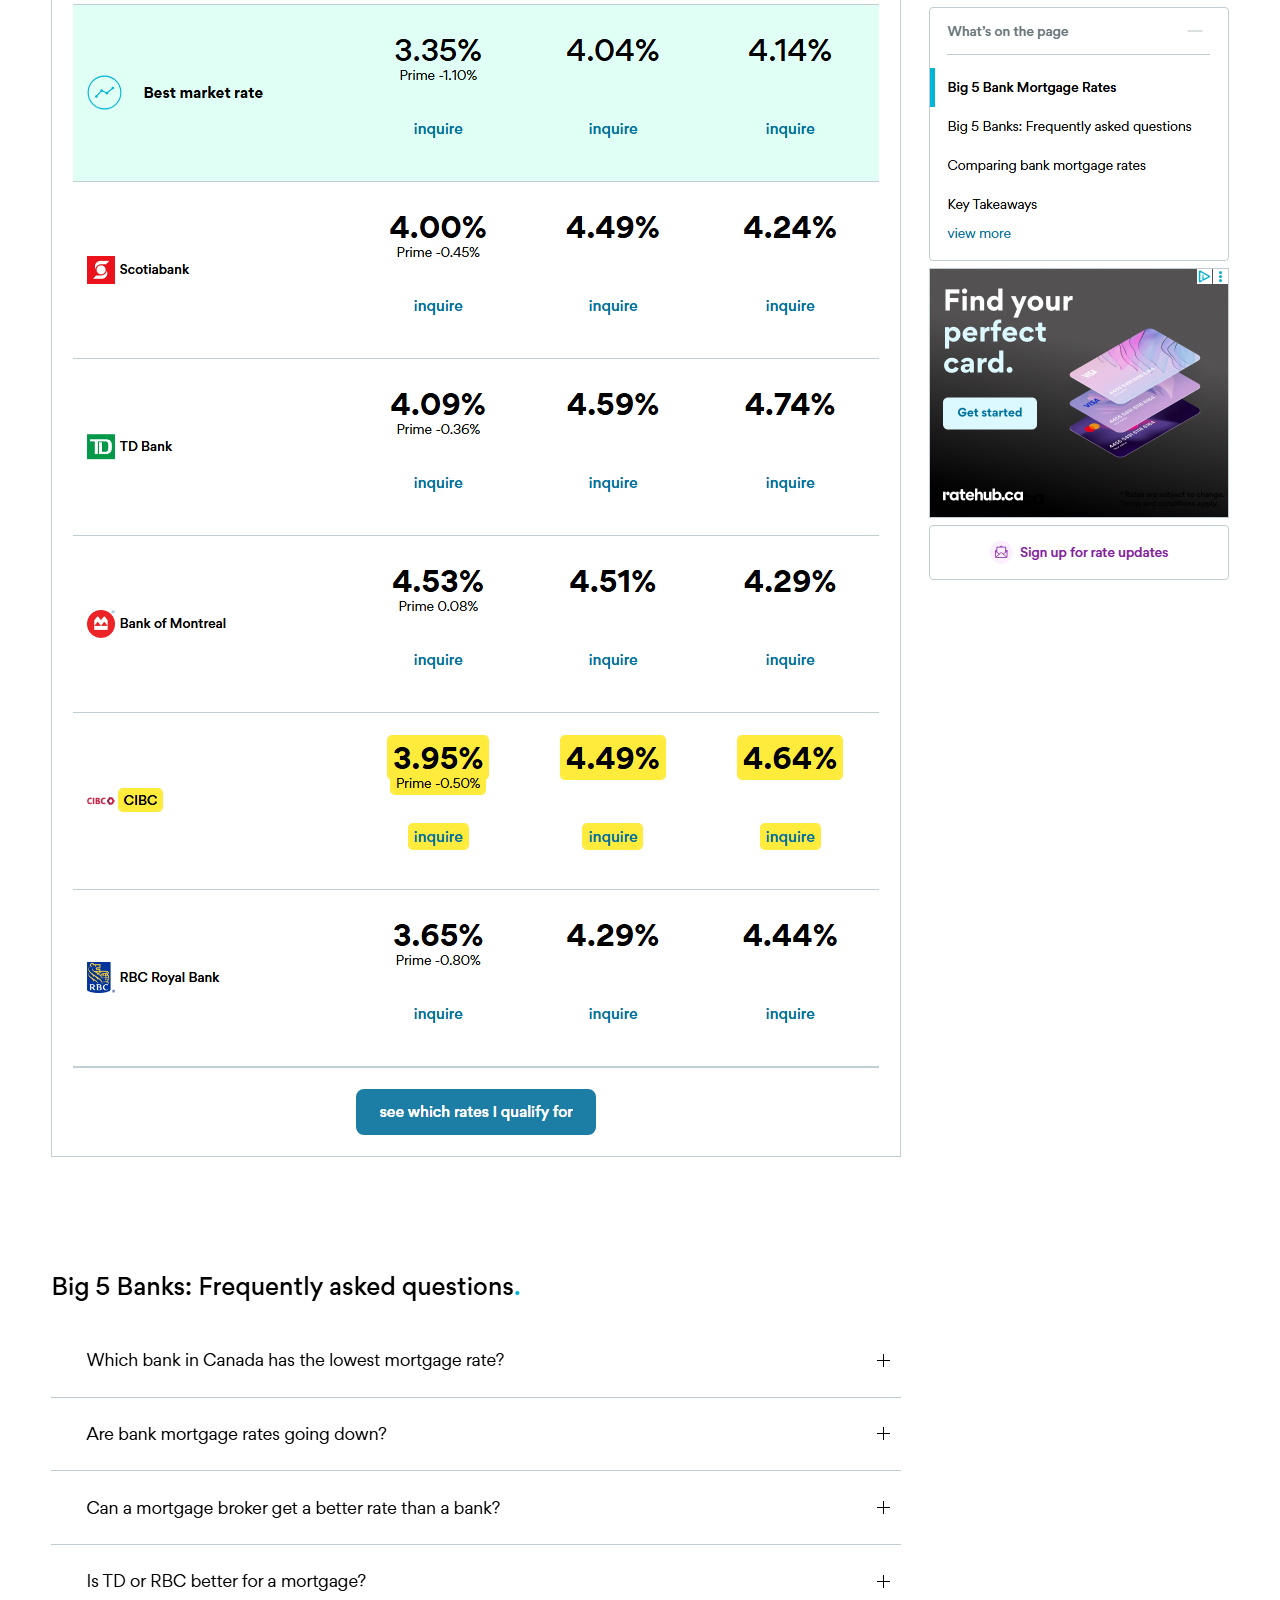Expand 'Are bank mortgage rates going down?' question

883,1434
